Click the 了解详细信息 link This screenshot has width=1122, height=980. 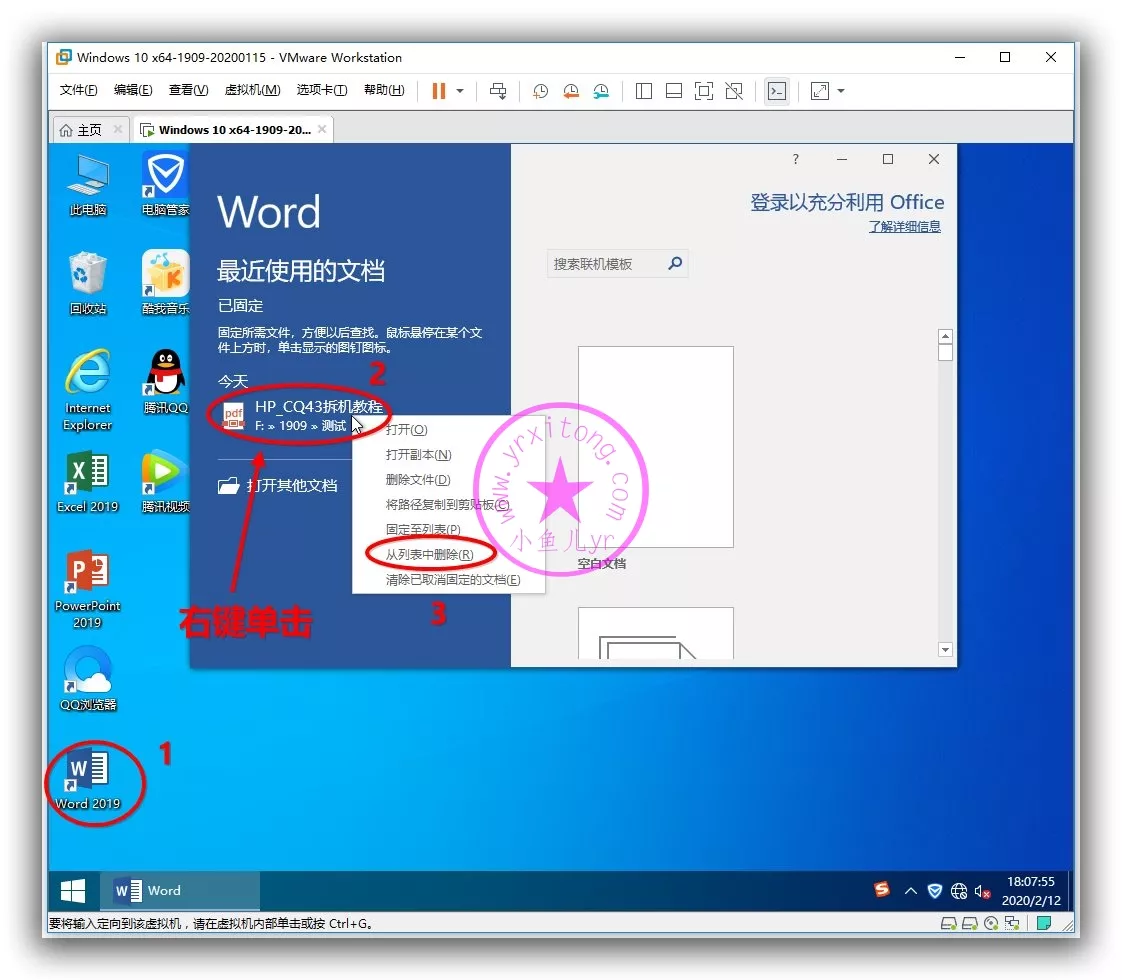tap(904, 227)
